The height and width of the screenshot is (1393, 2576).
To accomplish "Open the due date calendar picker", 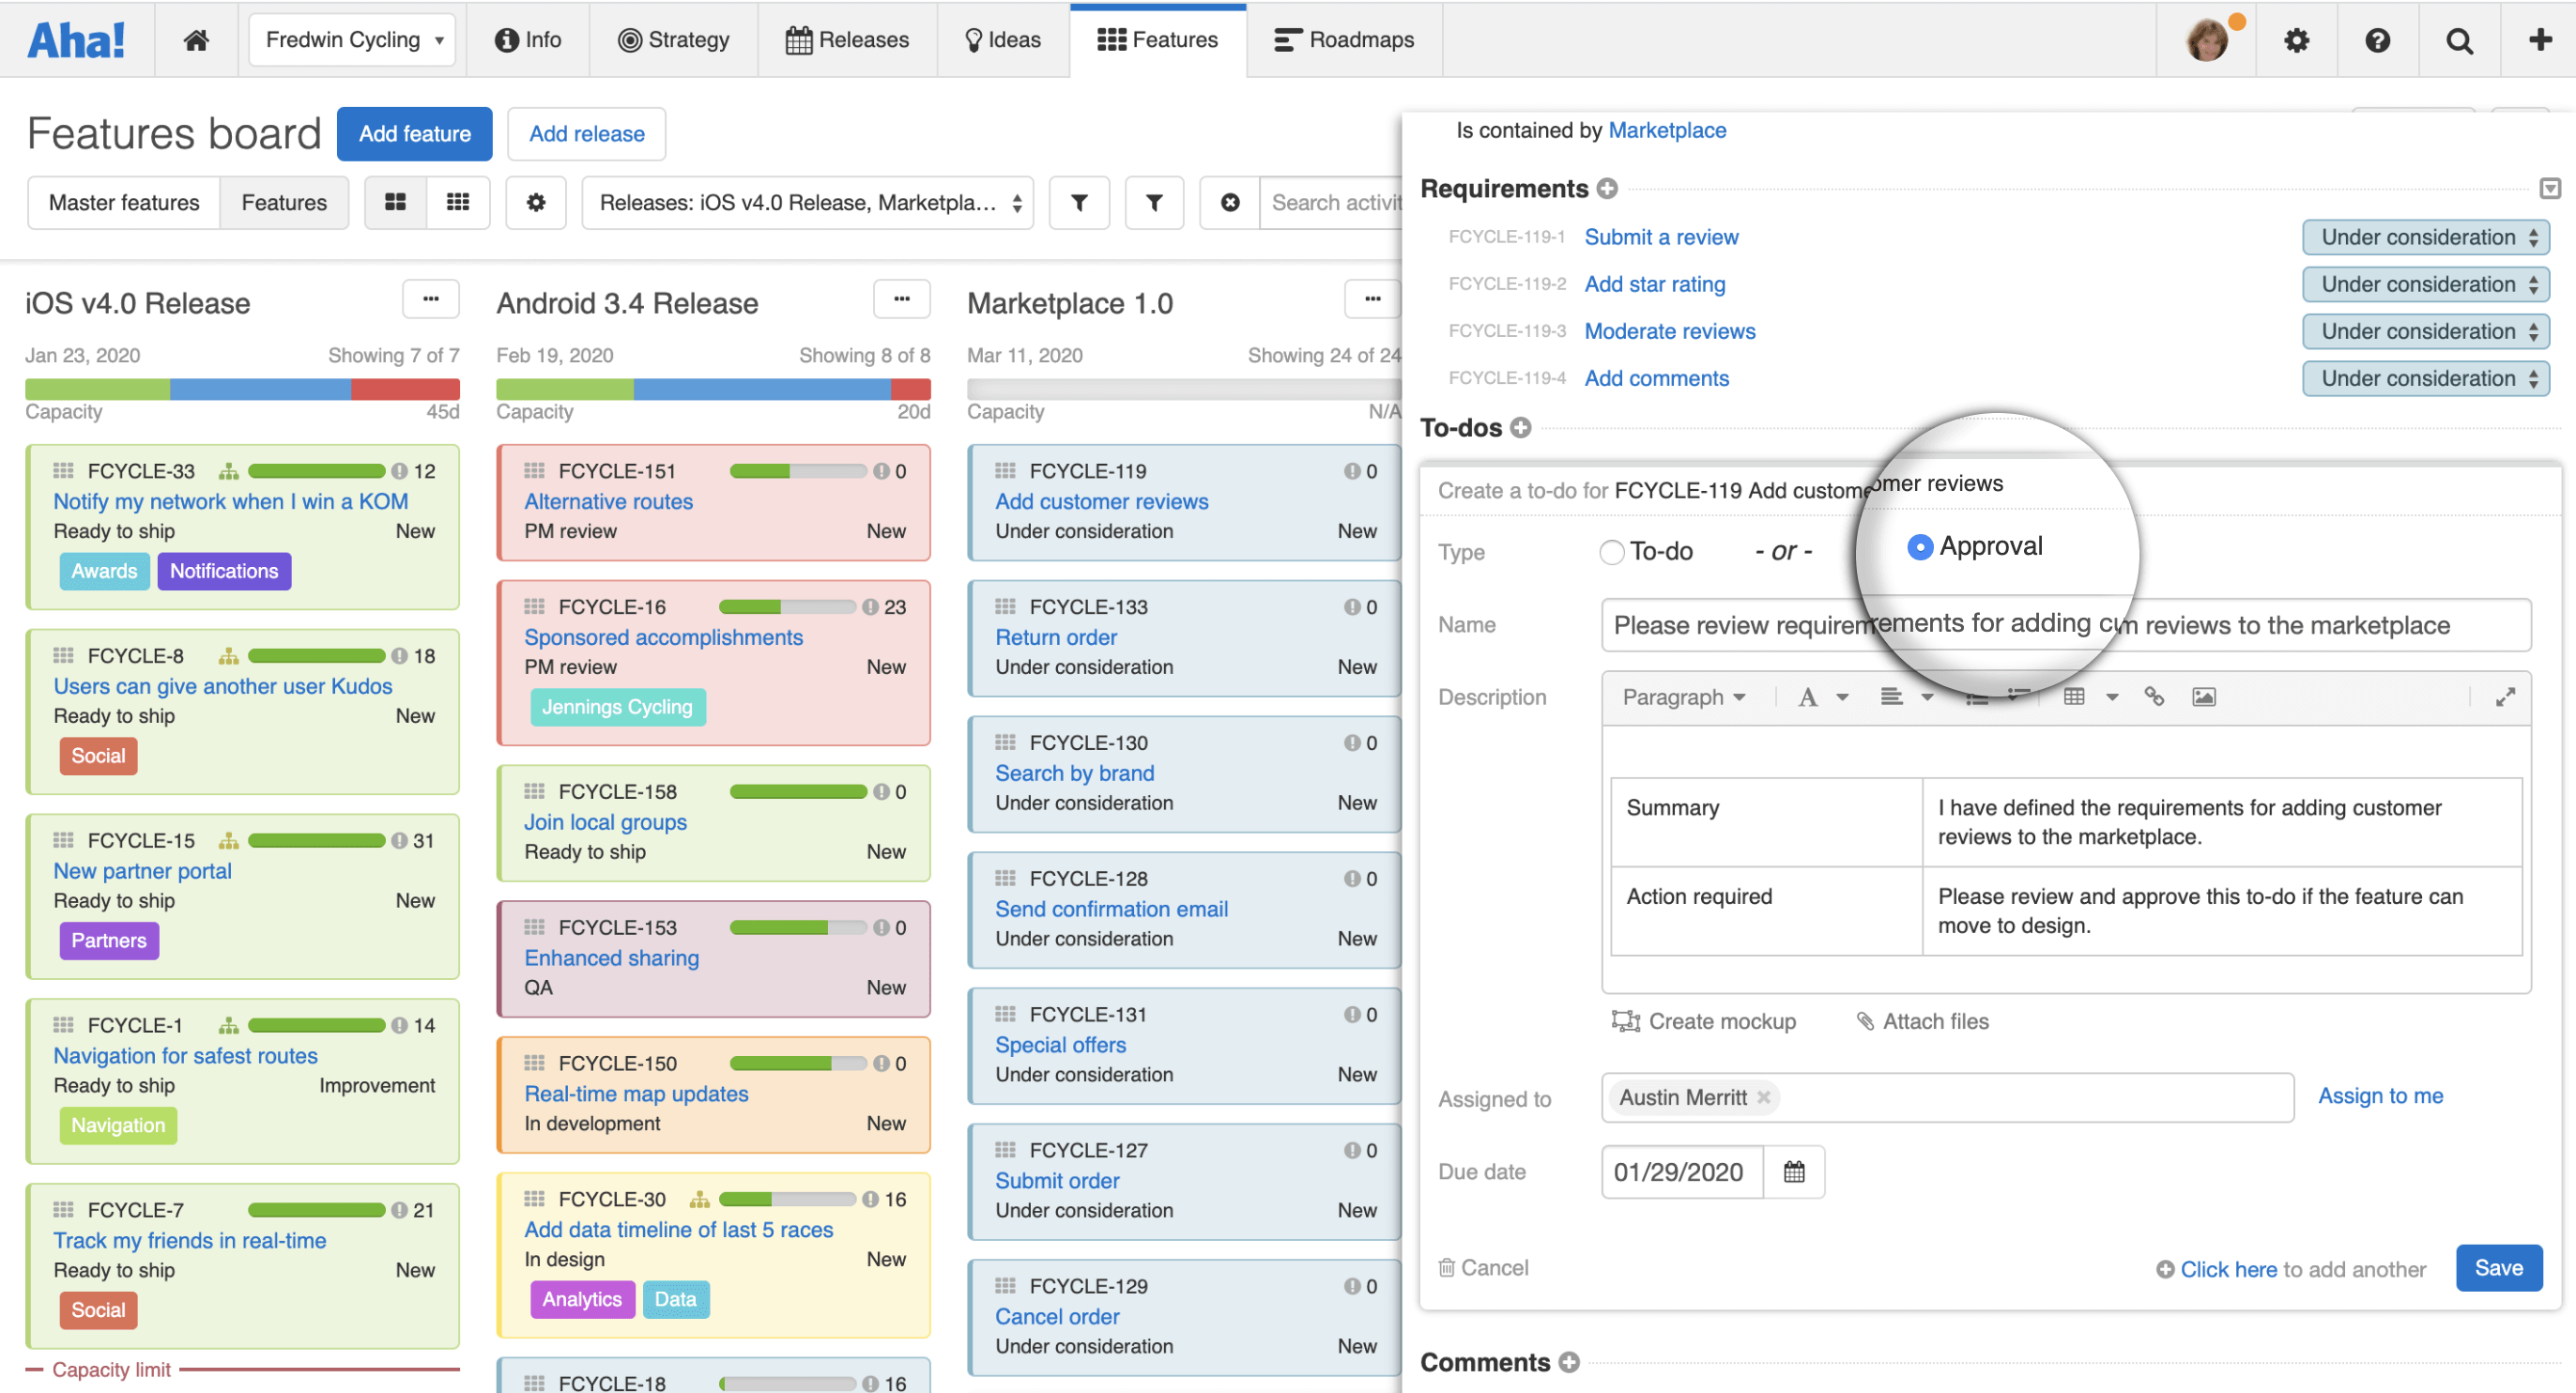I will [1793, 1171].
